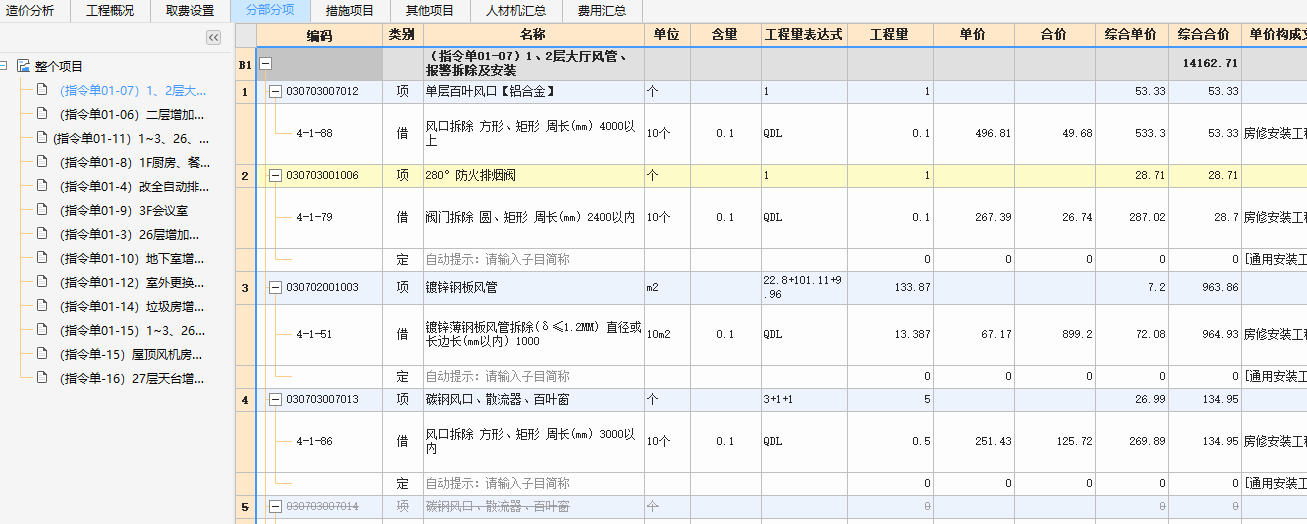Click document icon beside (指令单01-10) 地下室增
Viewport: 1307px width, 524px height.
[42, 257]
